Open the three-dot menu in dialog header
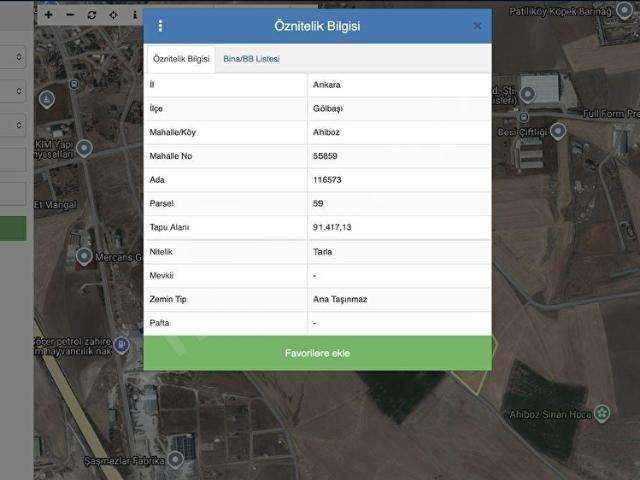This screenshot has height=480, width=640. tap(160, 26)
